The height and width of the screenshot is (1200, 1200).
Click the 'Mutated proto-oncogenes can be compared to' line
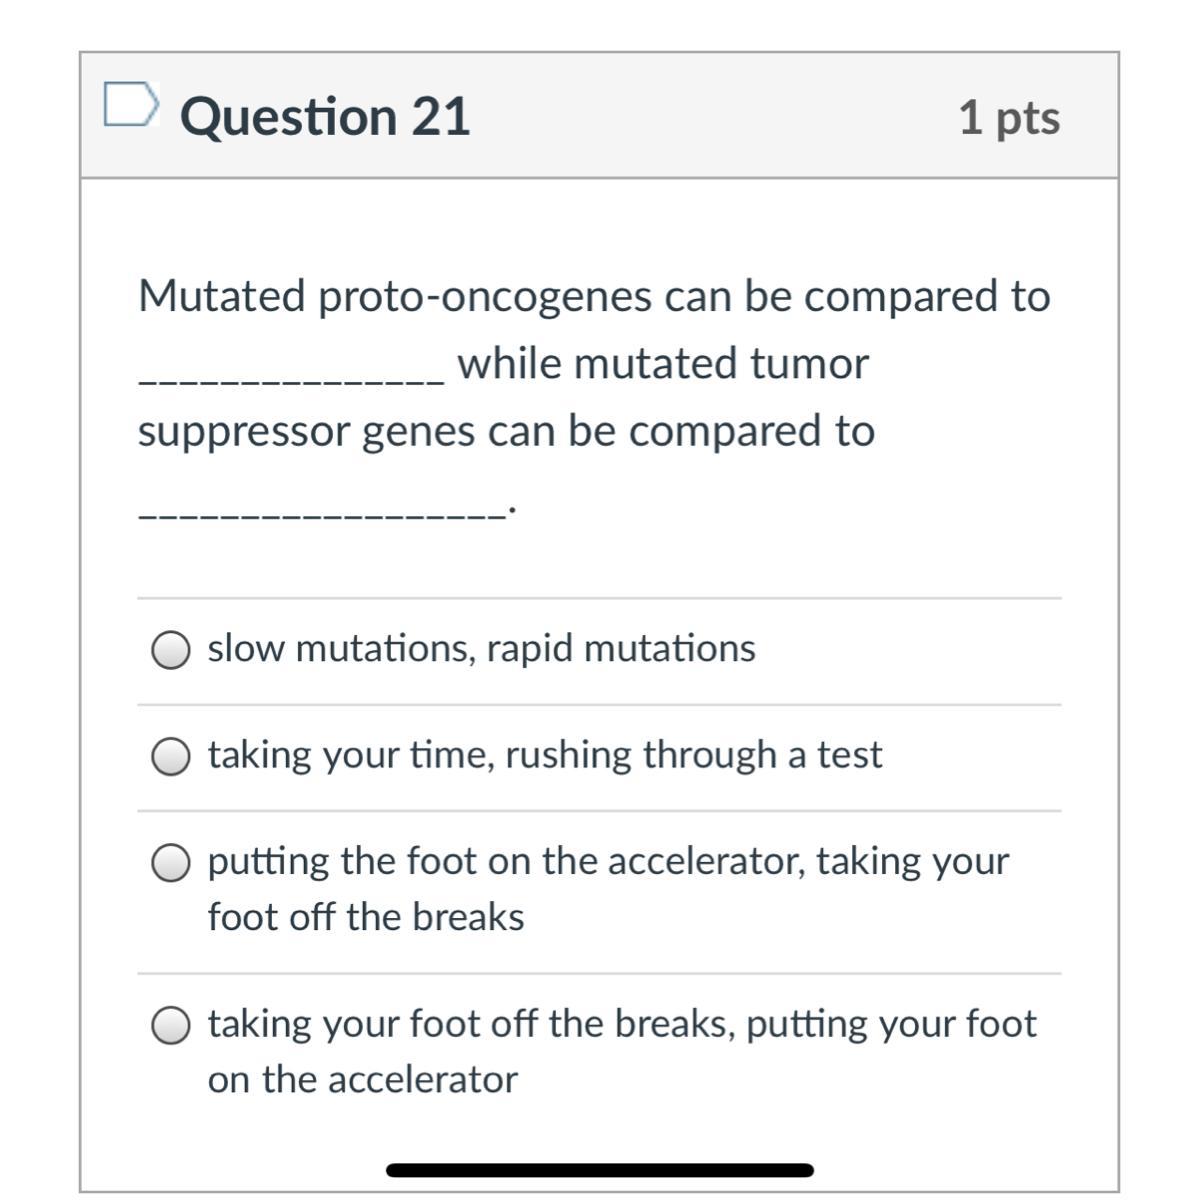pos(594,296)
